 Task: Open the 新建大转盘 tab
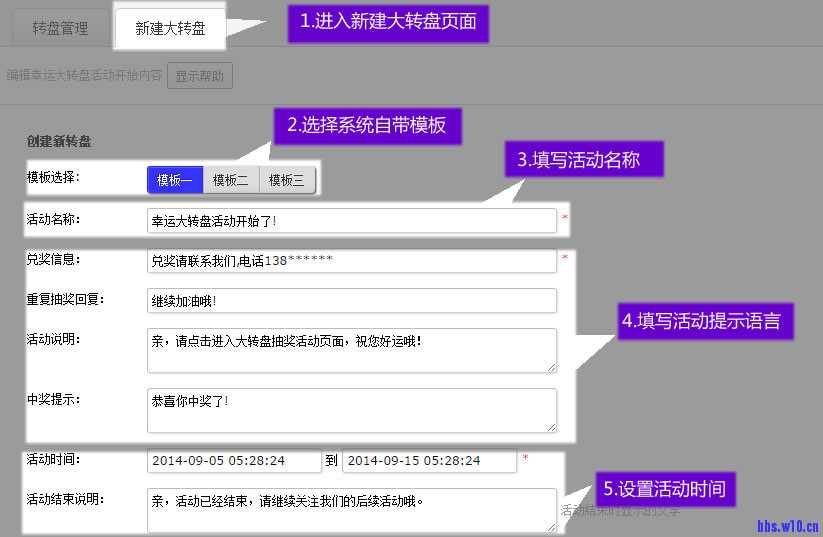170,28
